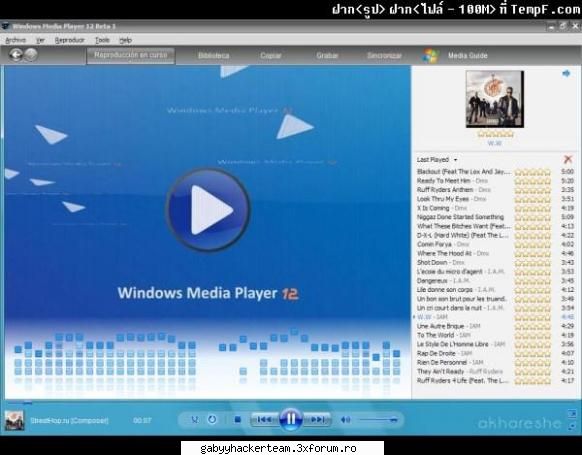582x455 pixels.
Task: Click the seek bar above playback controls
Action: (291, 402)
